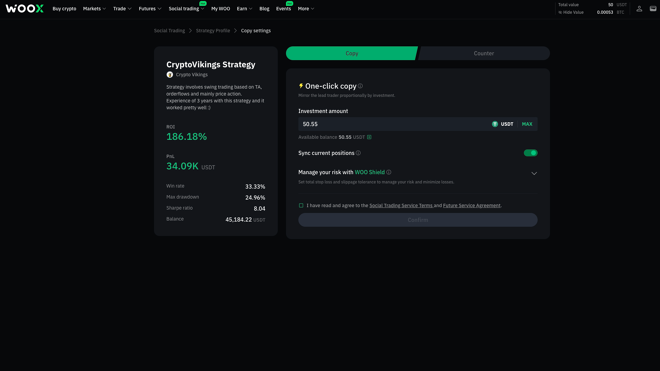Click the Crypto Vikings avatar icon

(170, 75)
